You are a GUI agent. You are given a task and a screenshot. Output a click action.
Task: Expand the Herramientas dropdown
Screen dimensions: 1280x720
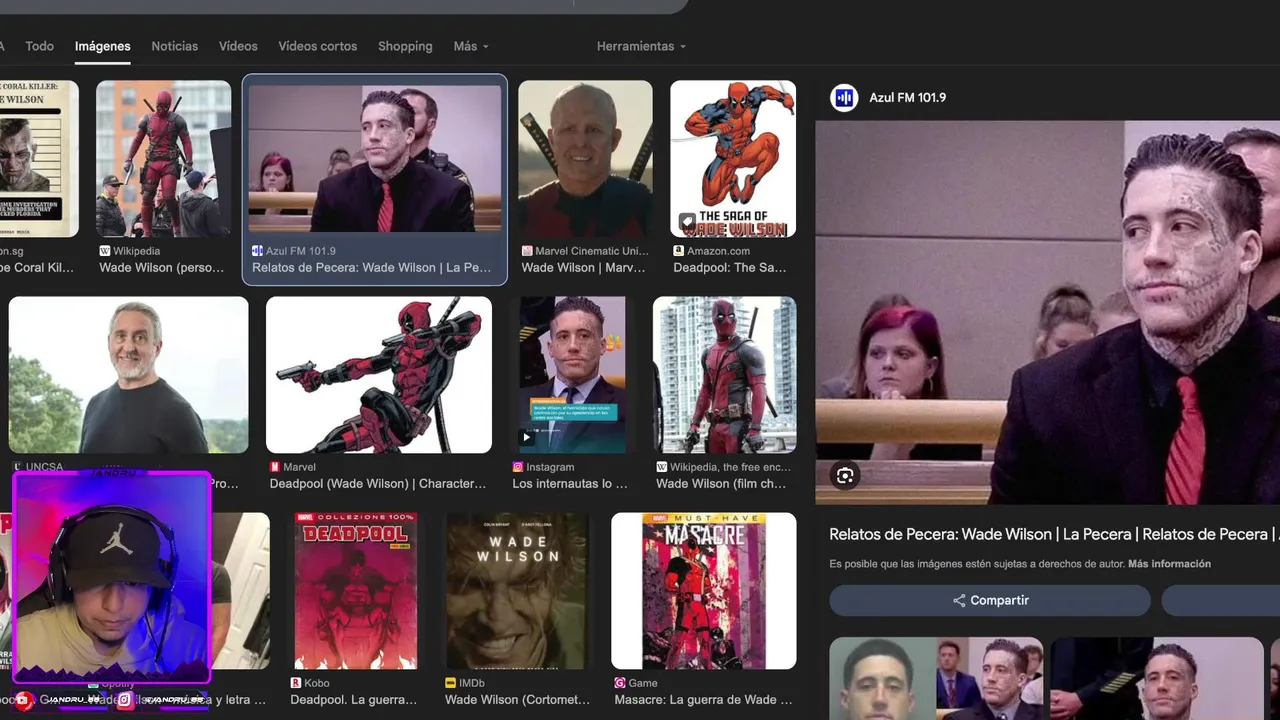point(641,46)
